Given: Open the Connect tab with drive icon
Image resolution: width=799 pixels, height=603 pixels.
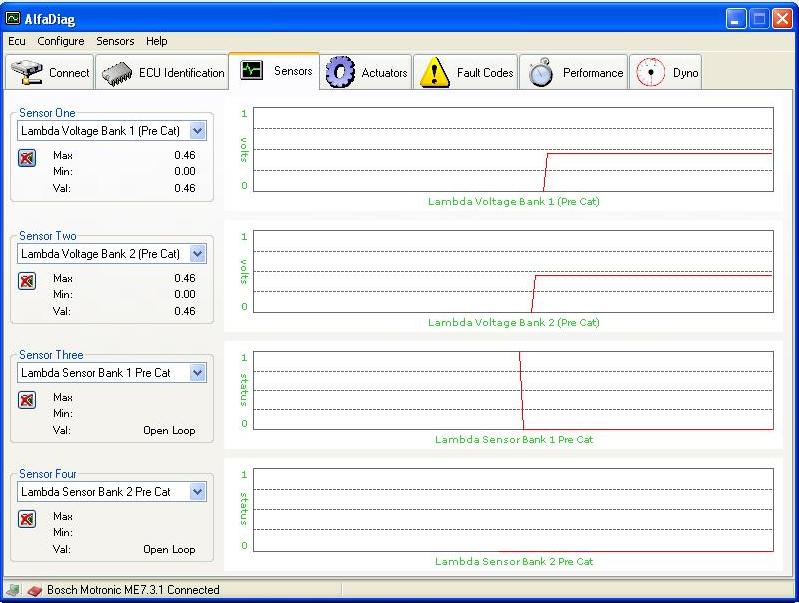Looking at the screenshot, I should point(49,72).
